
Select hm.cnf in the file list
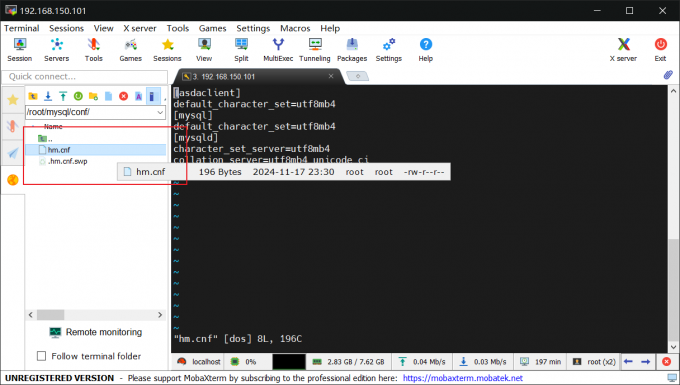point(95,150)
